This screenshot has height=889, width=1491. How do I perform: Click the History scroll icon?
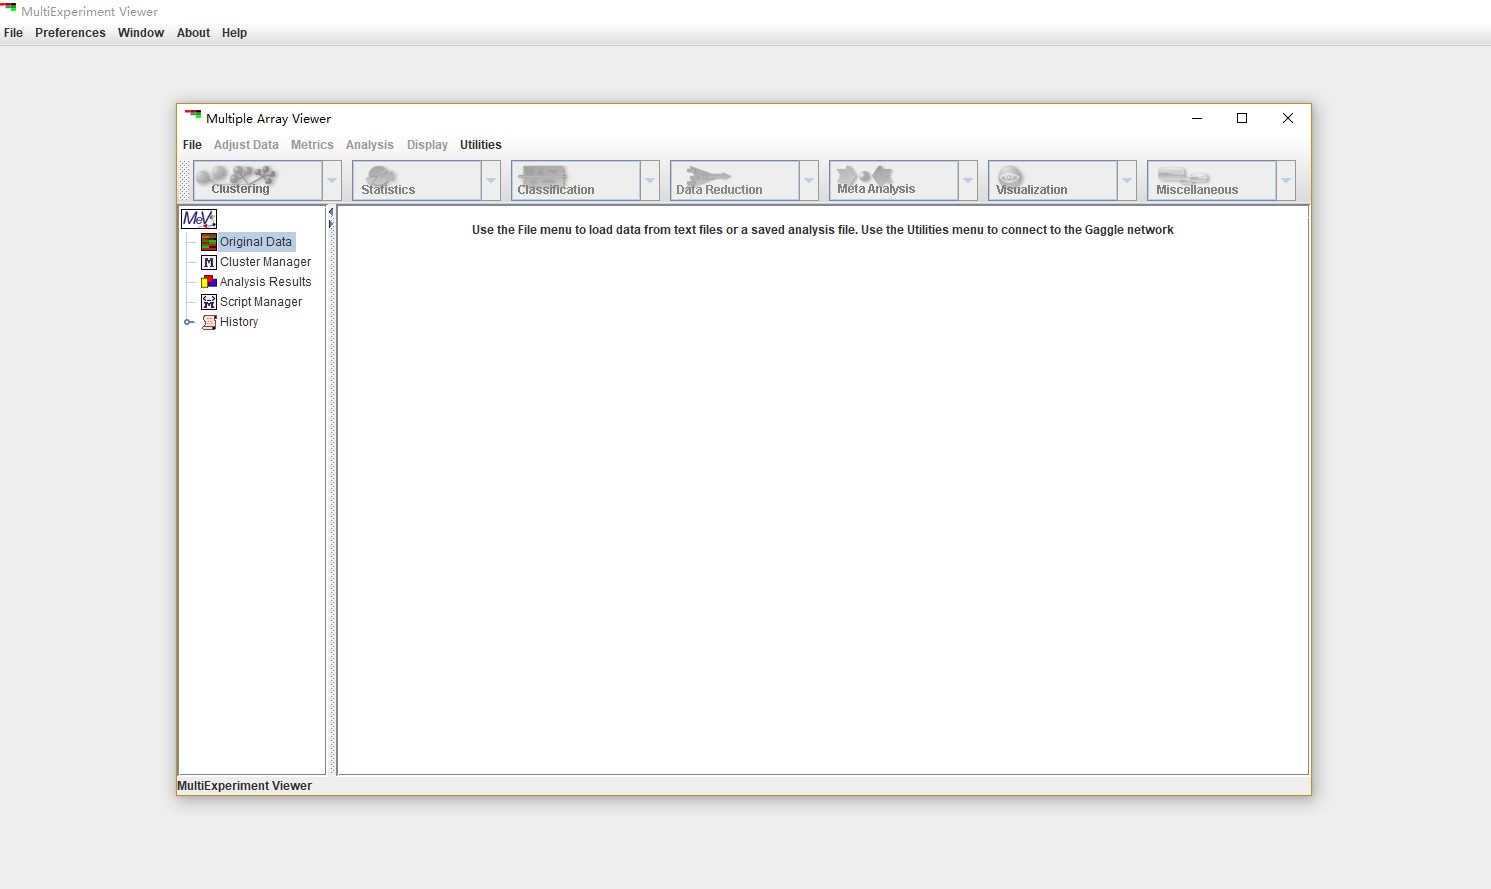click(x=209, y=322)
